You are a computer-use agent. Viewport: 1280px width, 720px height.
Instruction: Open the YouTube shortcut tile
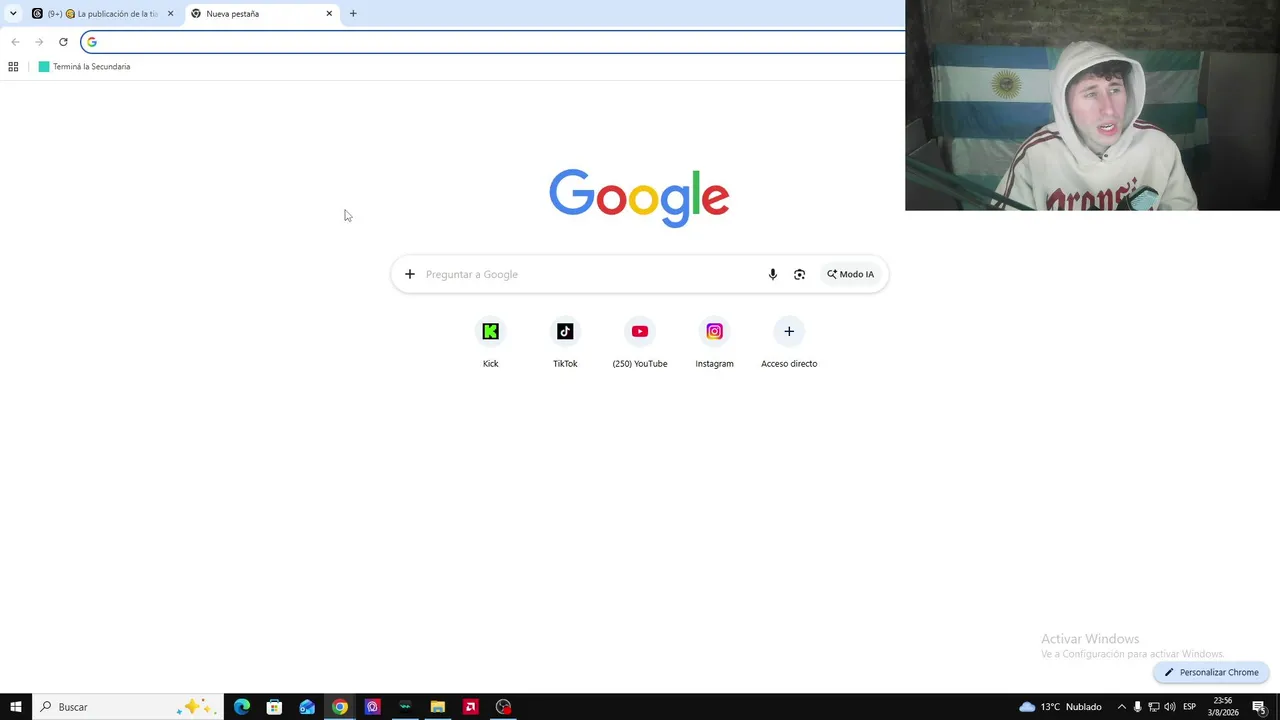tap(640, 342)
